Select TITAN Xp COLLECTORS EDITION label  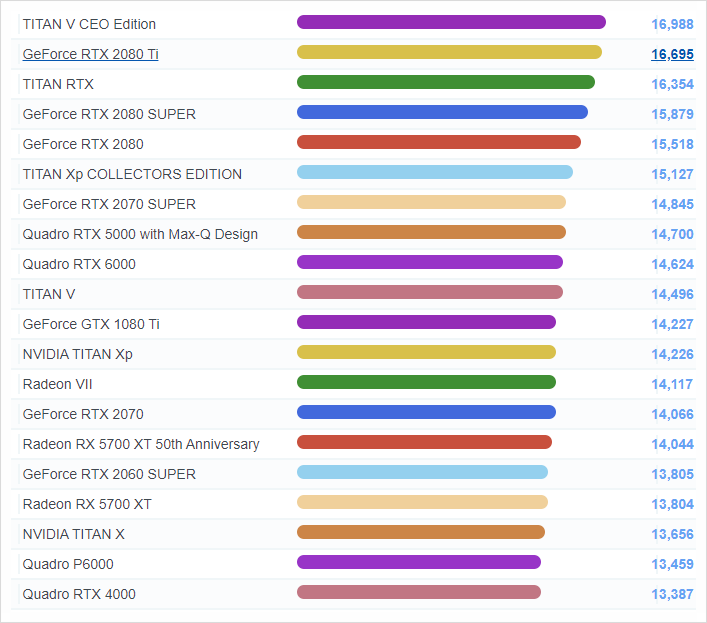(132, 174)
